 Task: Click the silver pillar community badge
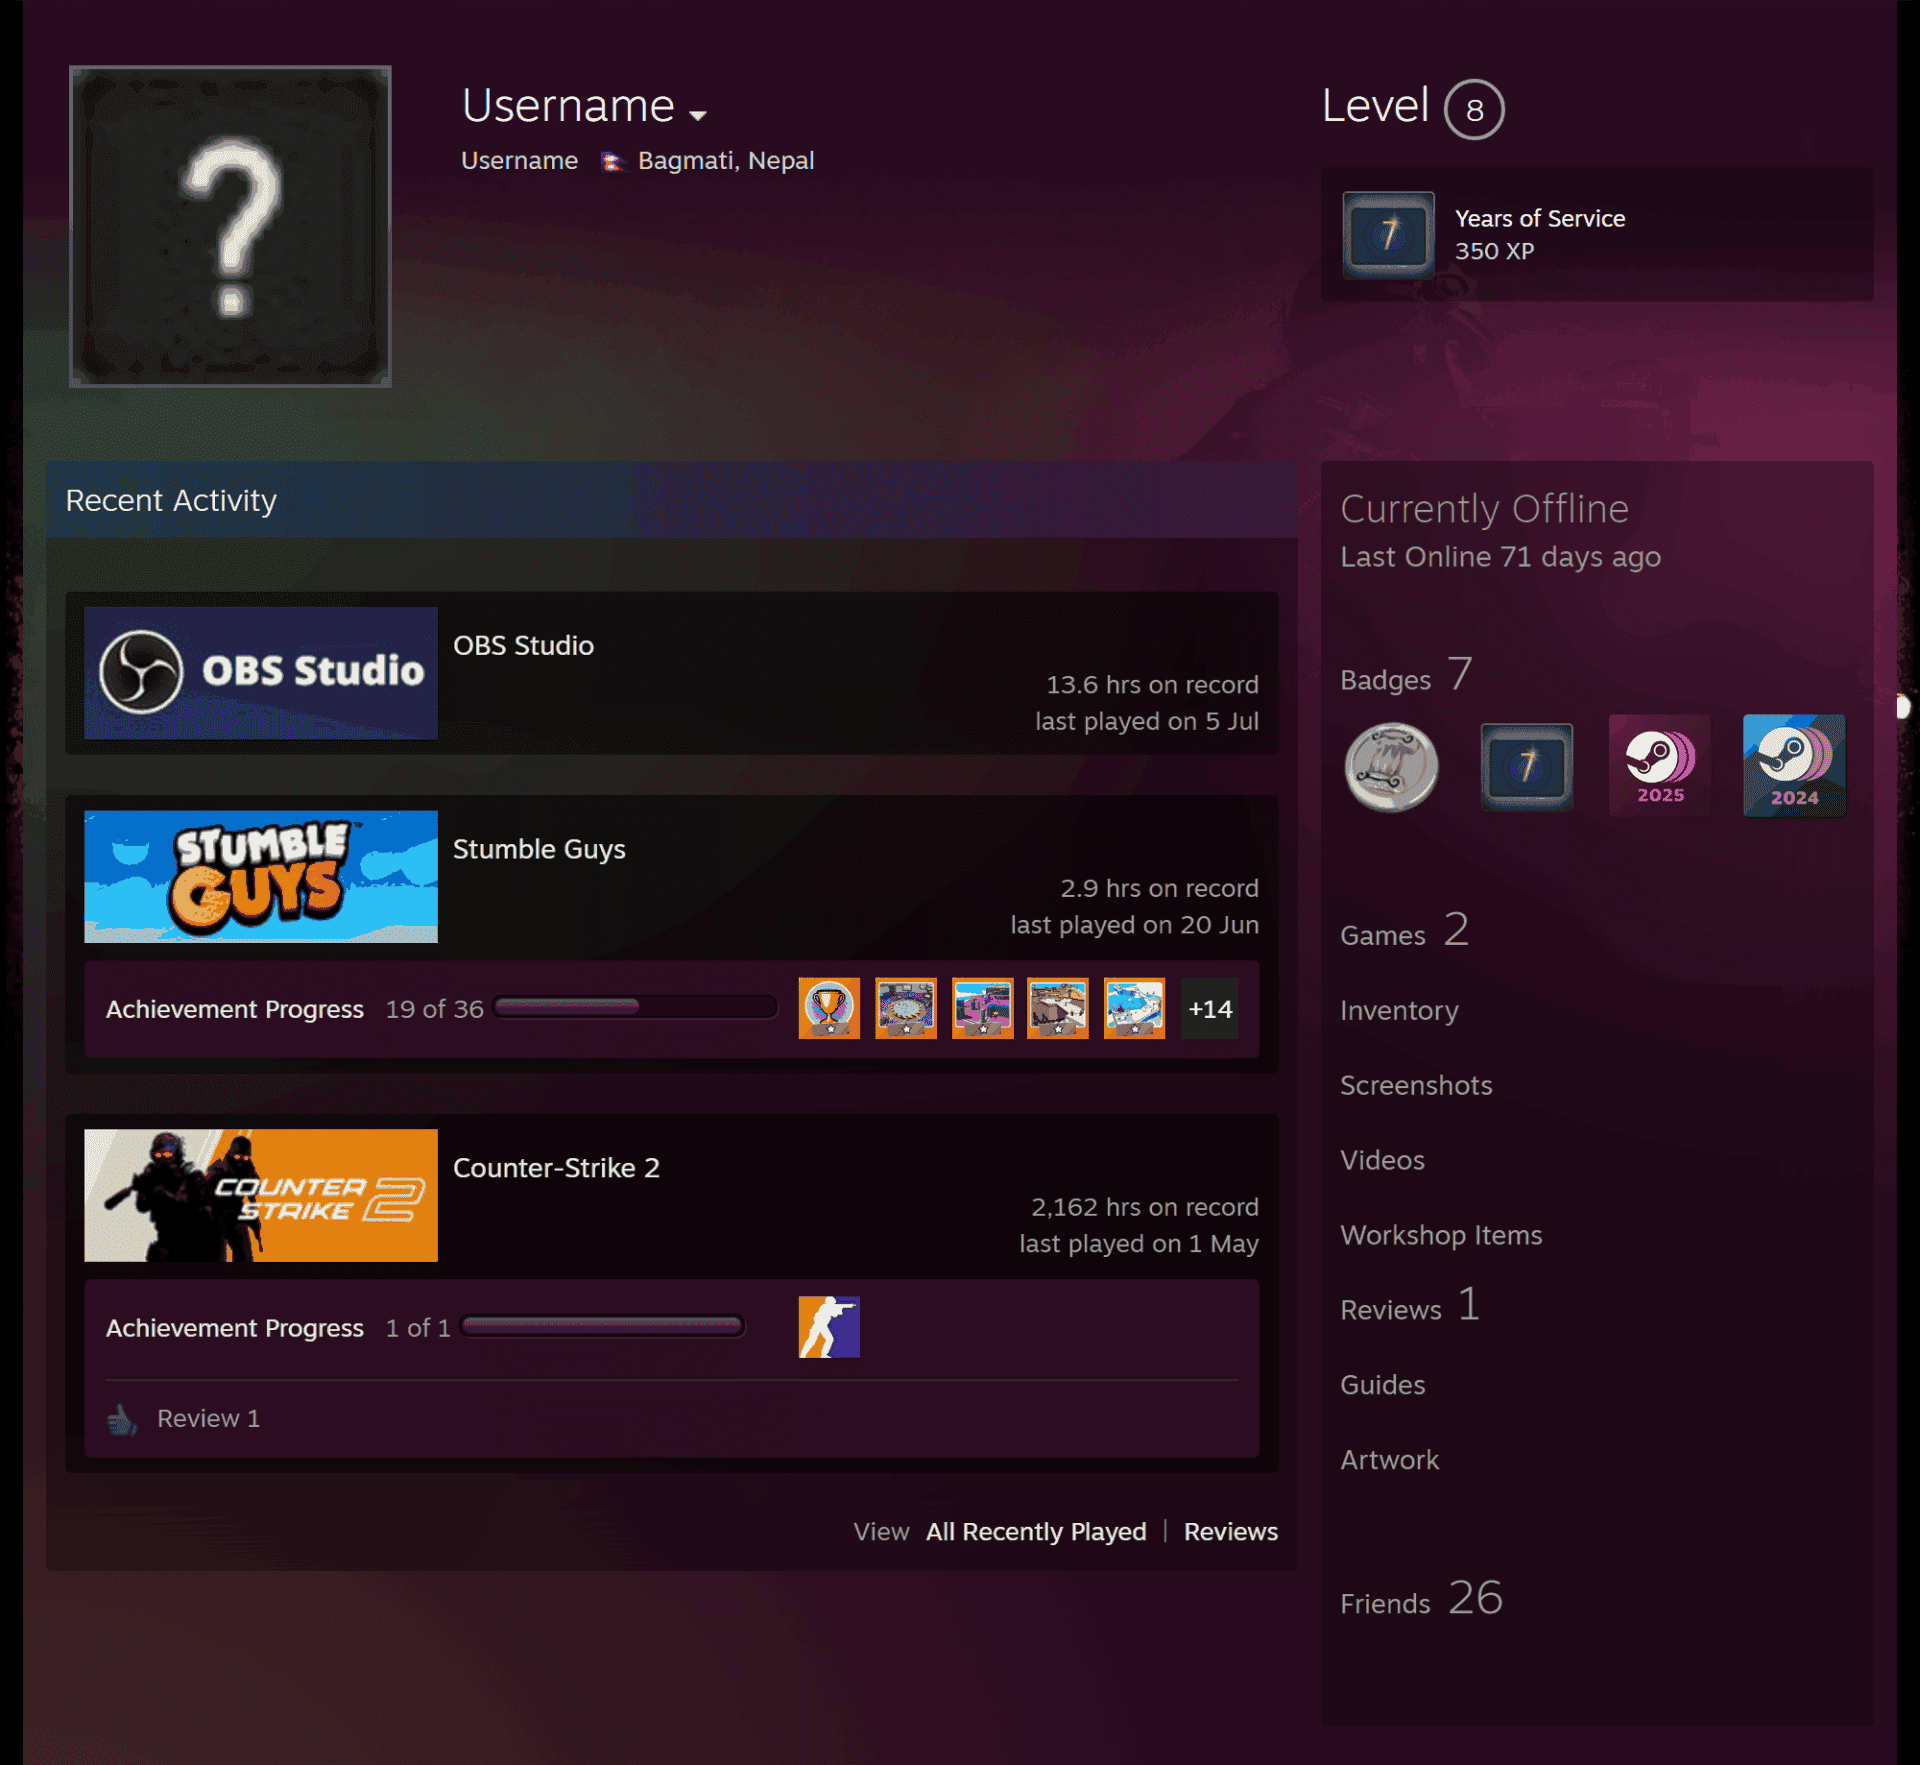pos(1391,767)
